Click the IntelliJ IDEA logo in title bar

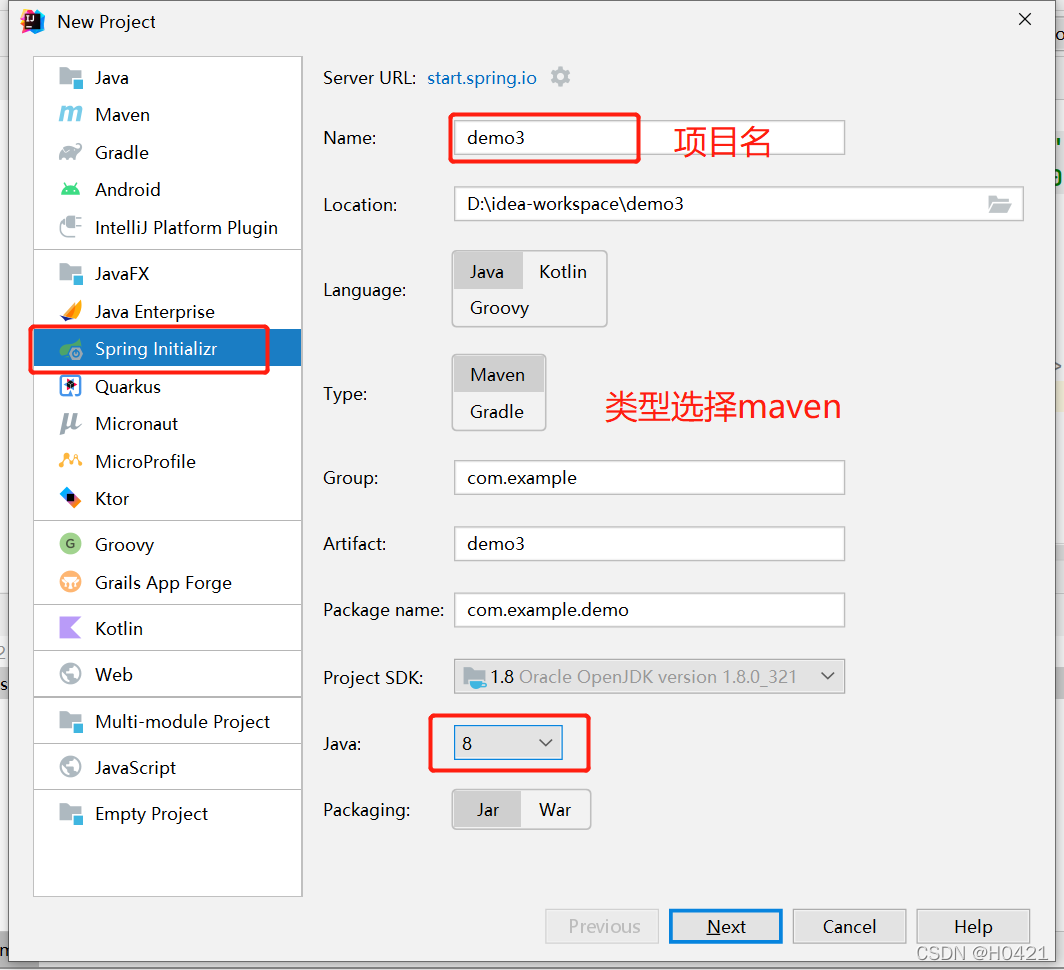(32, 22)
